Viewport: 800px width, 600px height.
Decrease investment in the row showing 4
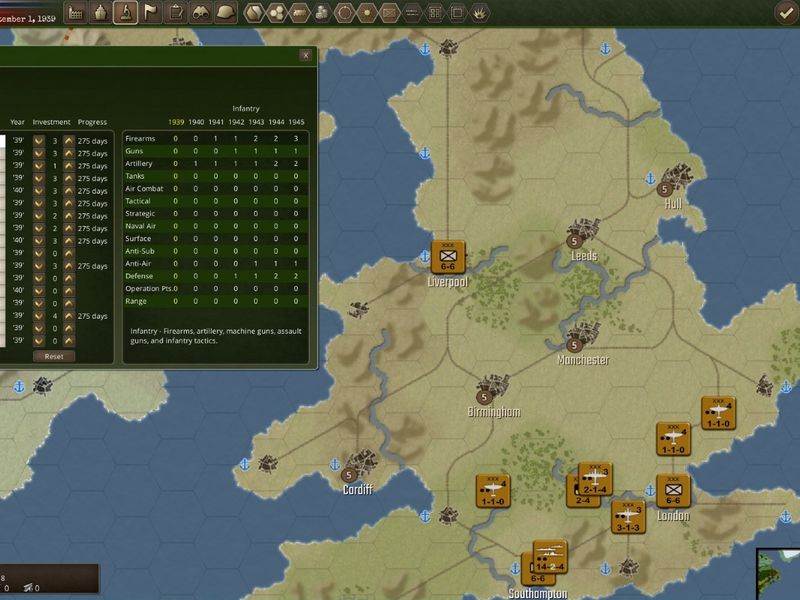click(x=39, y=316)
